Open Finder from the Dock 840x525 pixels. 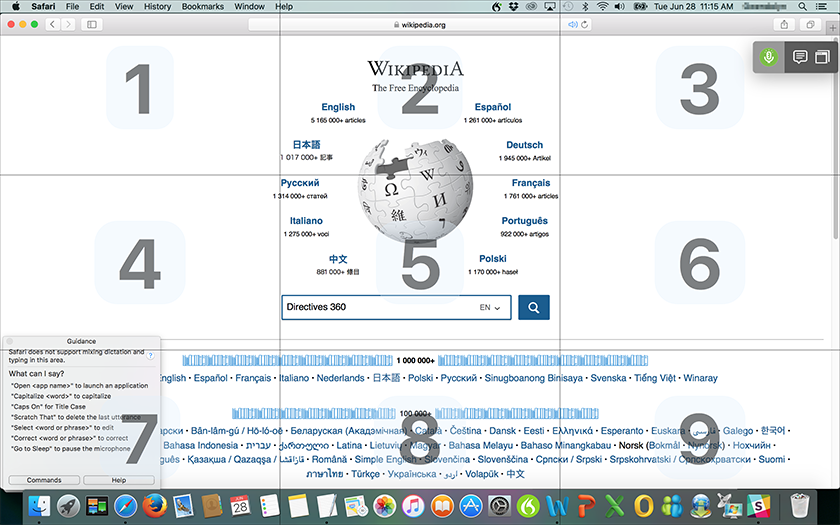(x=39, y=506)
